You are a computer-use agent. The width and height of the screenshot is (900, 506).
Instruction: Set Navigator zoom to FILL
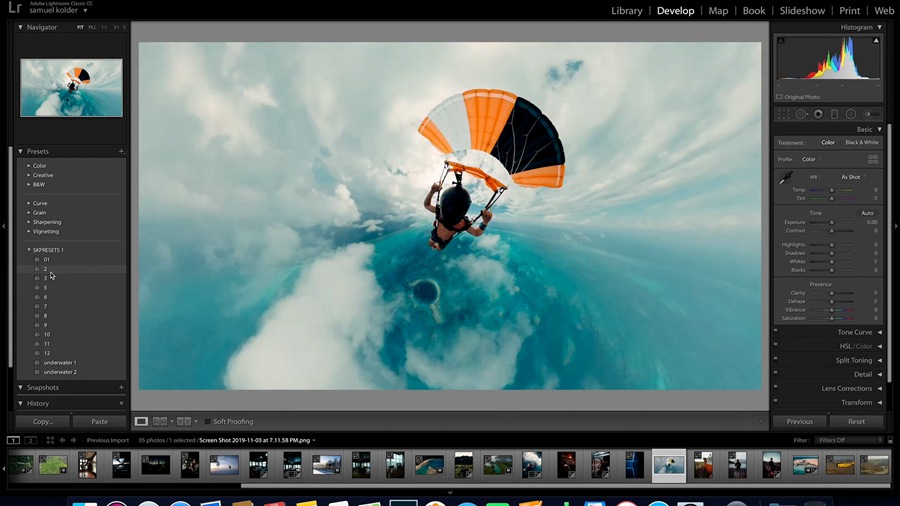[92, 27]
